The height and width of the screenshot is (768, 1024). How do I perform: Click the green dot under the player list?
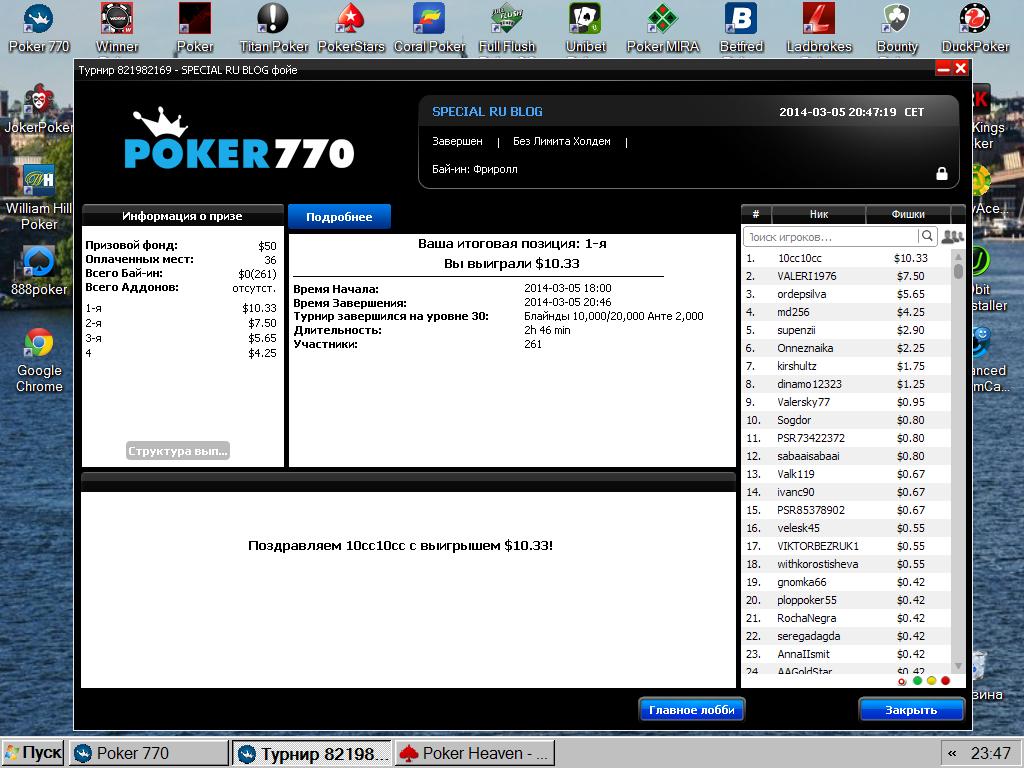[917, 680]
